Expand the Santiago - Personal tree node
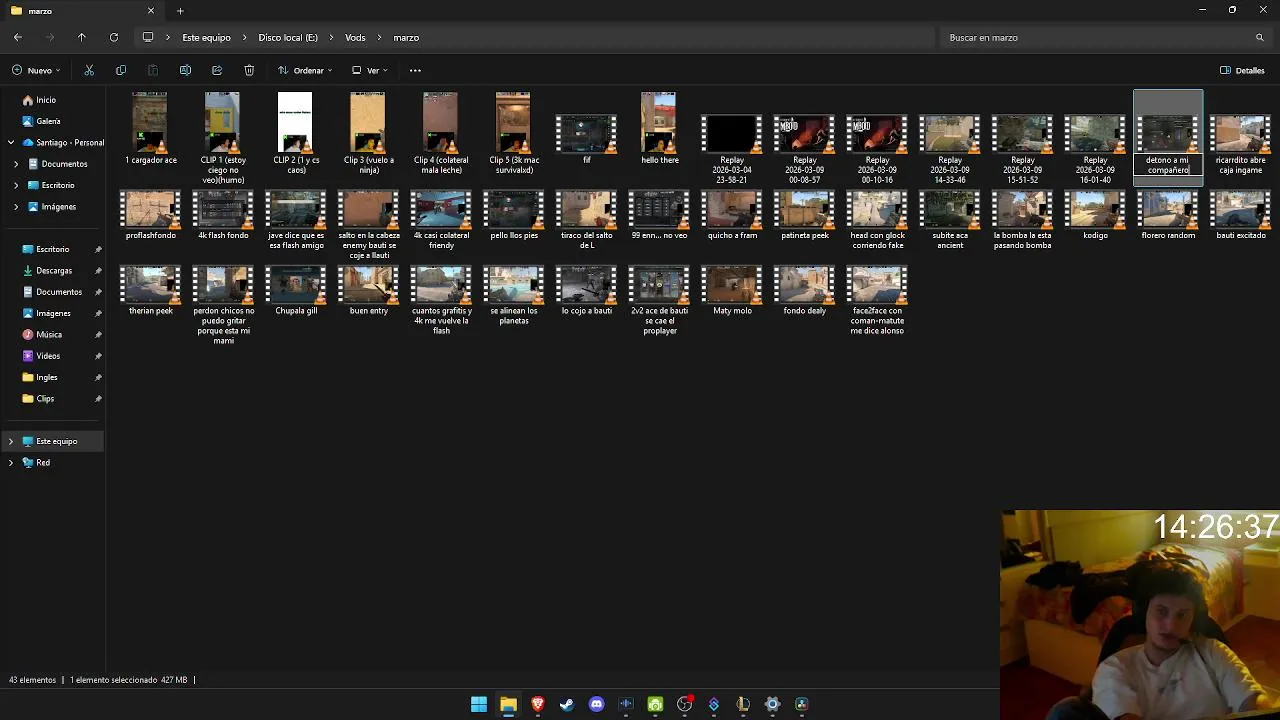Viewport: 1280px width, 720px height. pos(11,143)
